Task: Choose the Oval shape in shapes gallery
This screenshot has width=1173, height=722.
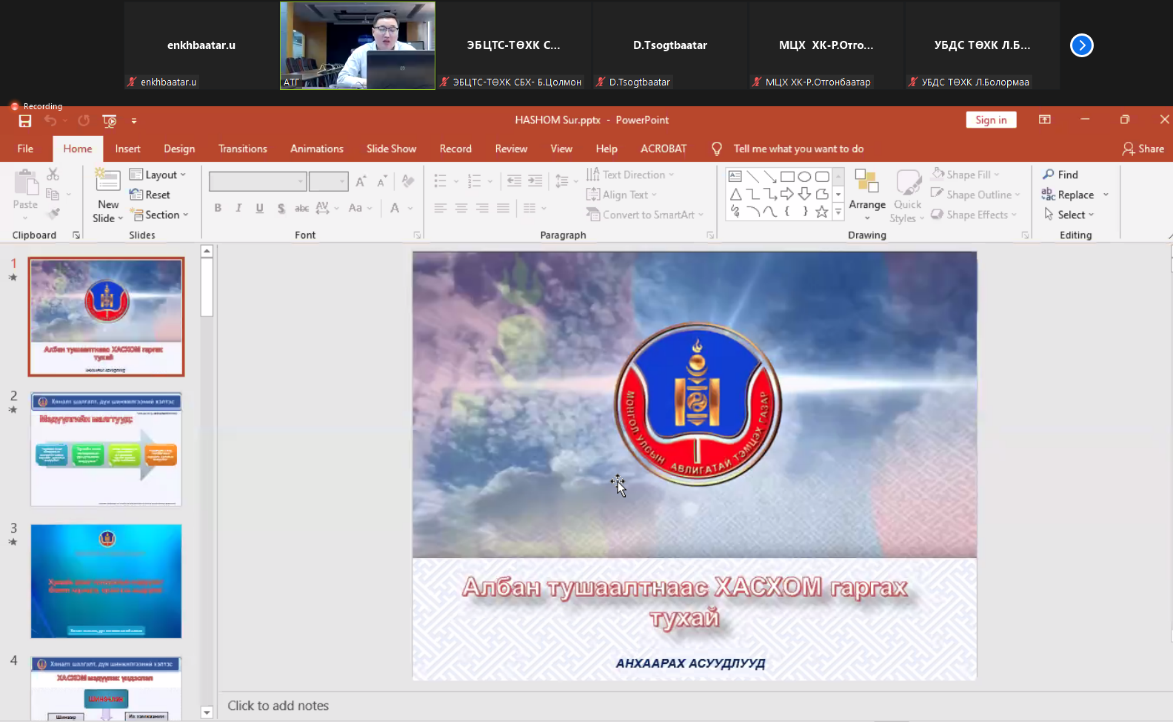Action: pos(804,177)
